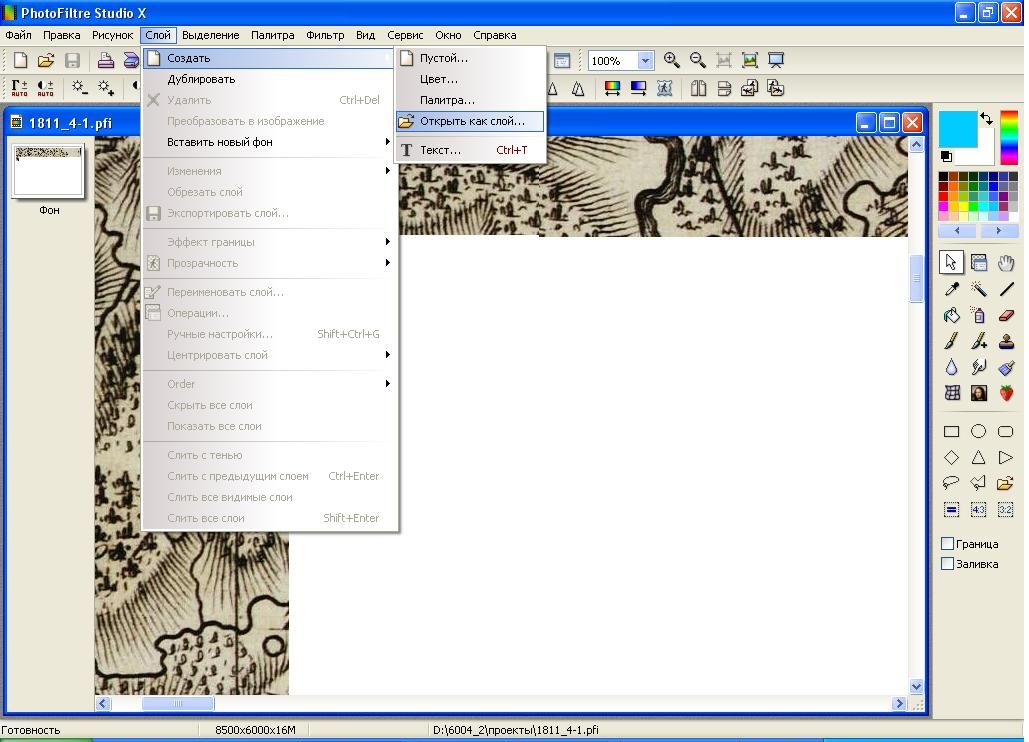Select the Фон layer thumbnail

(x=48, y=171)
